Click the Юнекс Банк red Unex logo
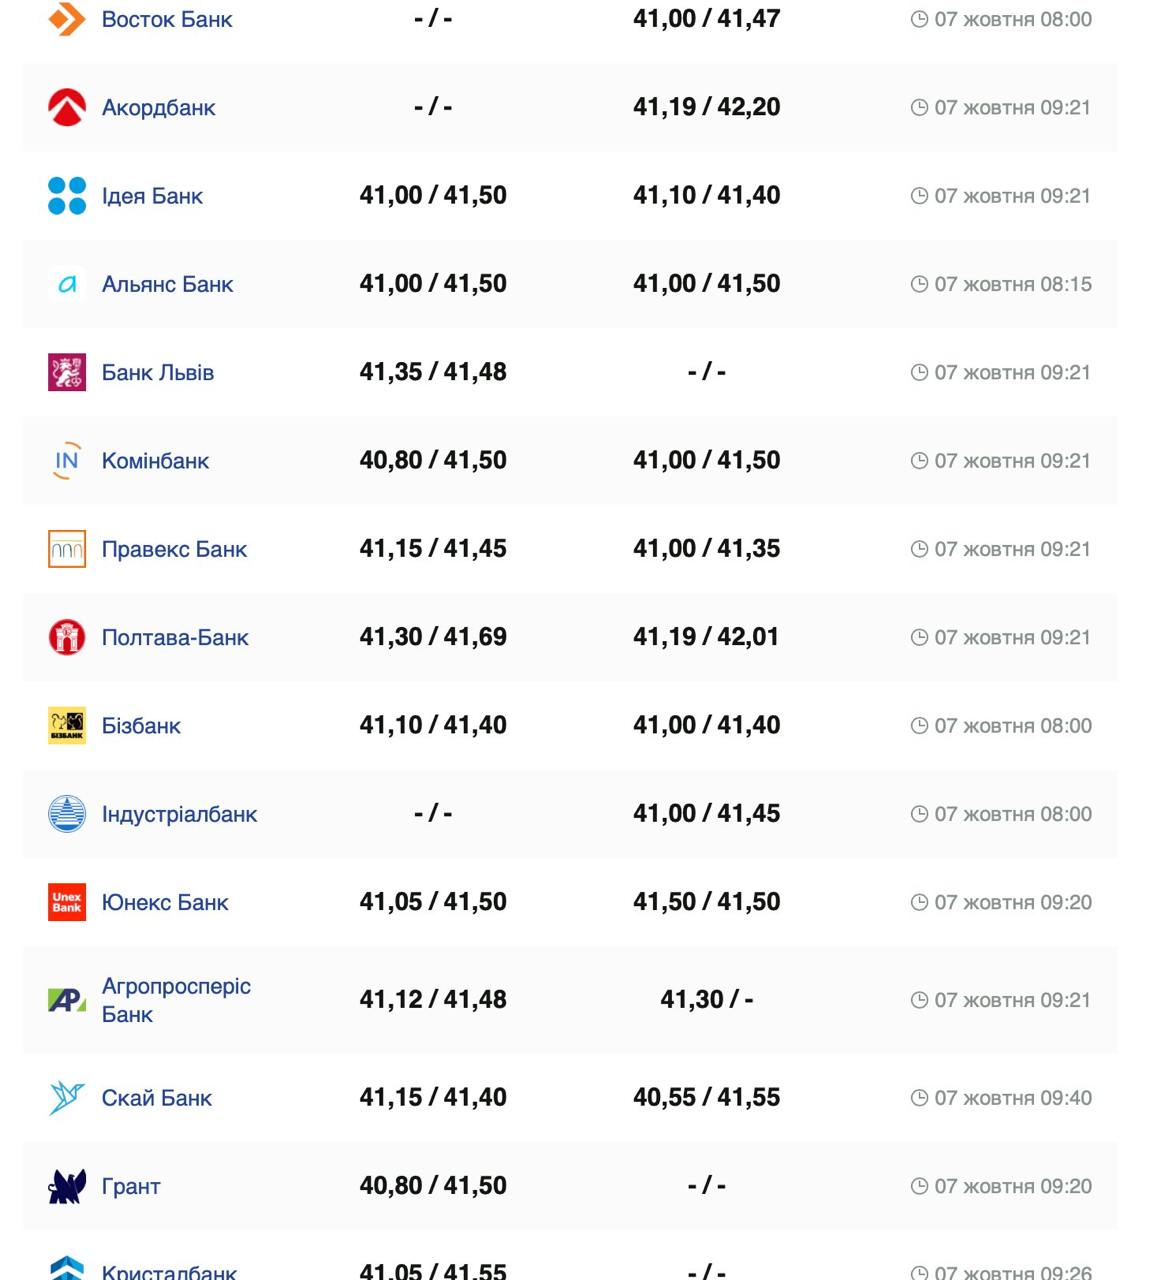1150x1280 pixels. (67, 902)
